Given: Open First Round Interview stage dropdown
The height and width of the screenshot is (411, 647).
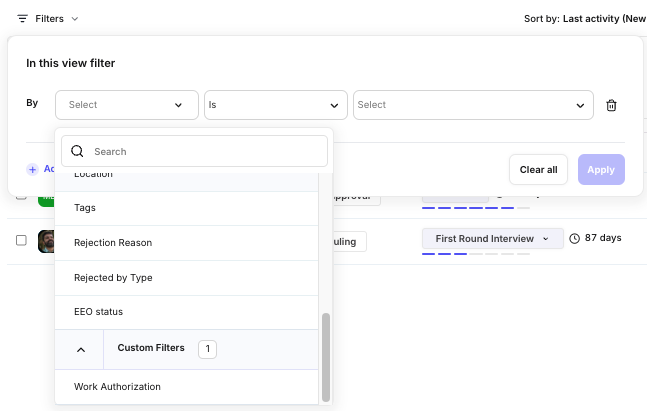Looking at the screenshot, I should (x=490, y=239).
